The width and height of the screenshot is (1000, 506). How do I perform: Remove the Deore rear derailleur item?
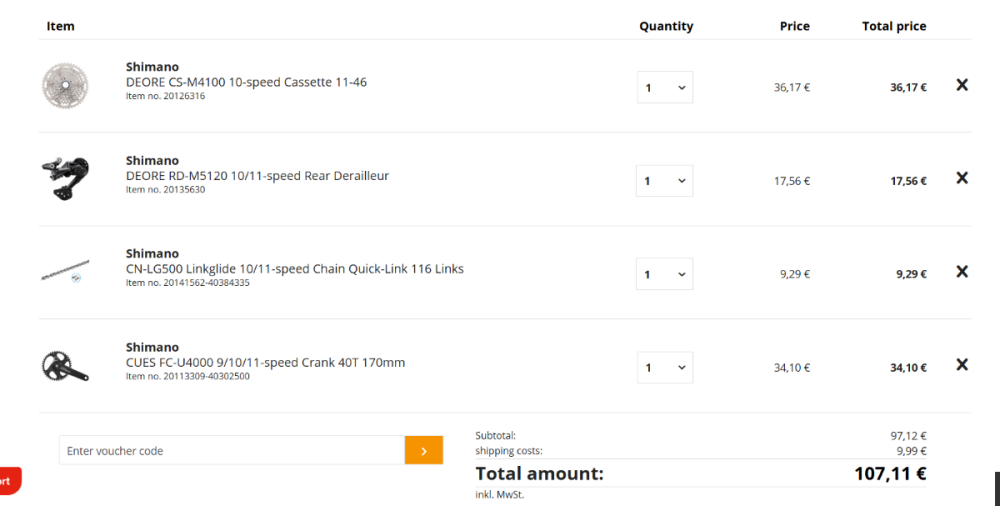962,178
